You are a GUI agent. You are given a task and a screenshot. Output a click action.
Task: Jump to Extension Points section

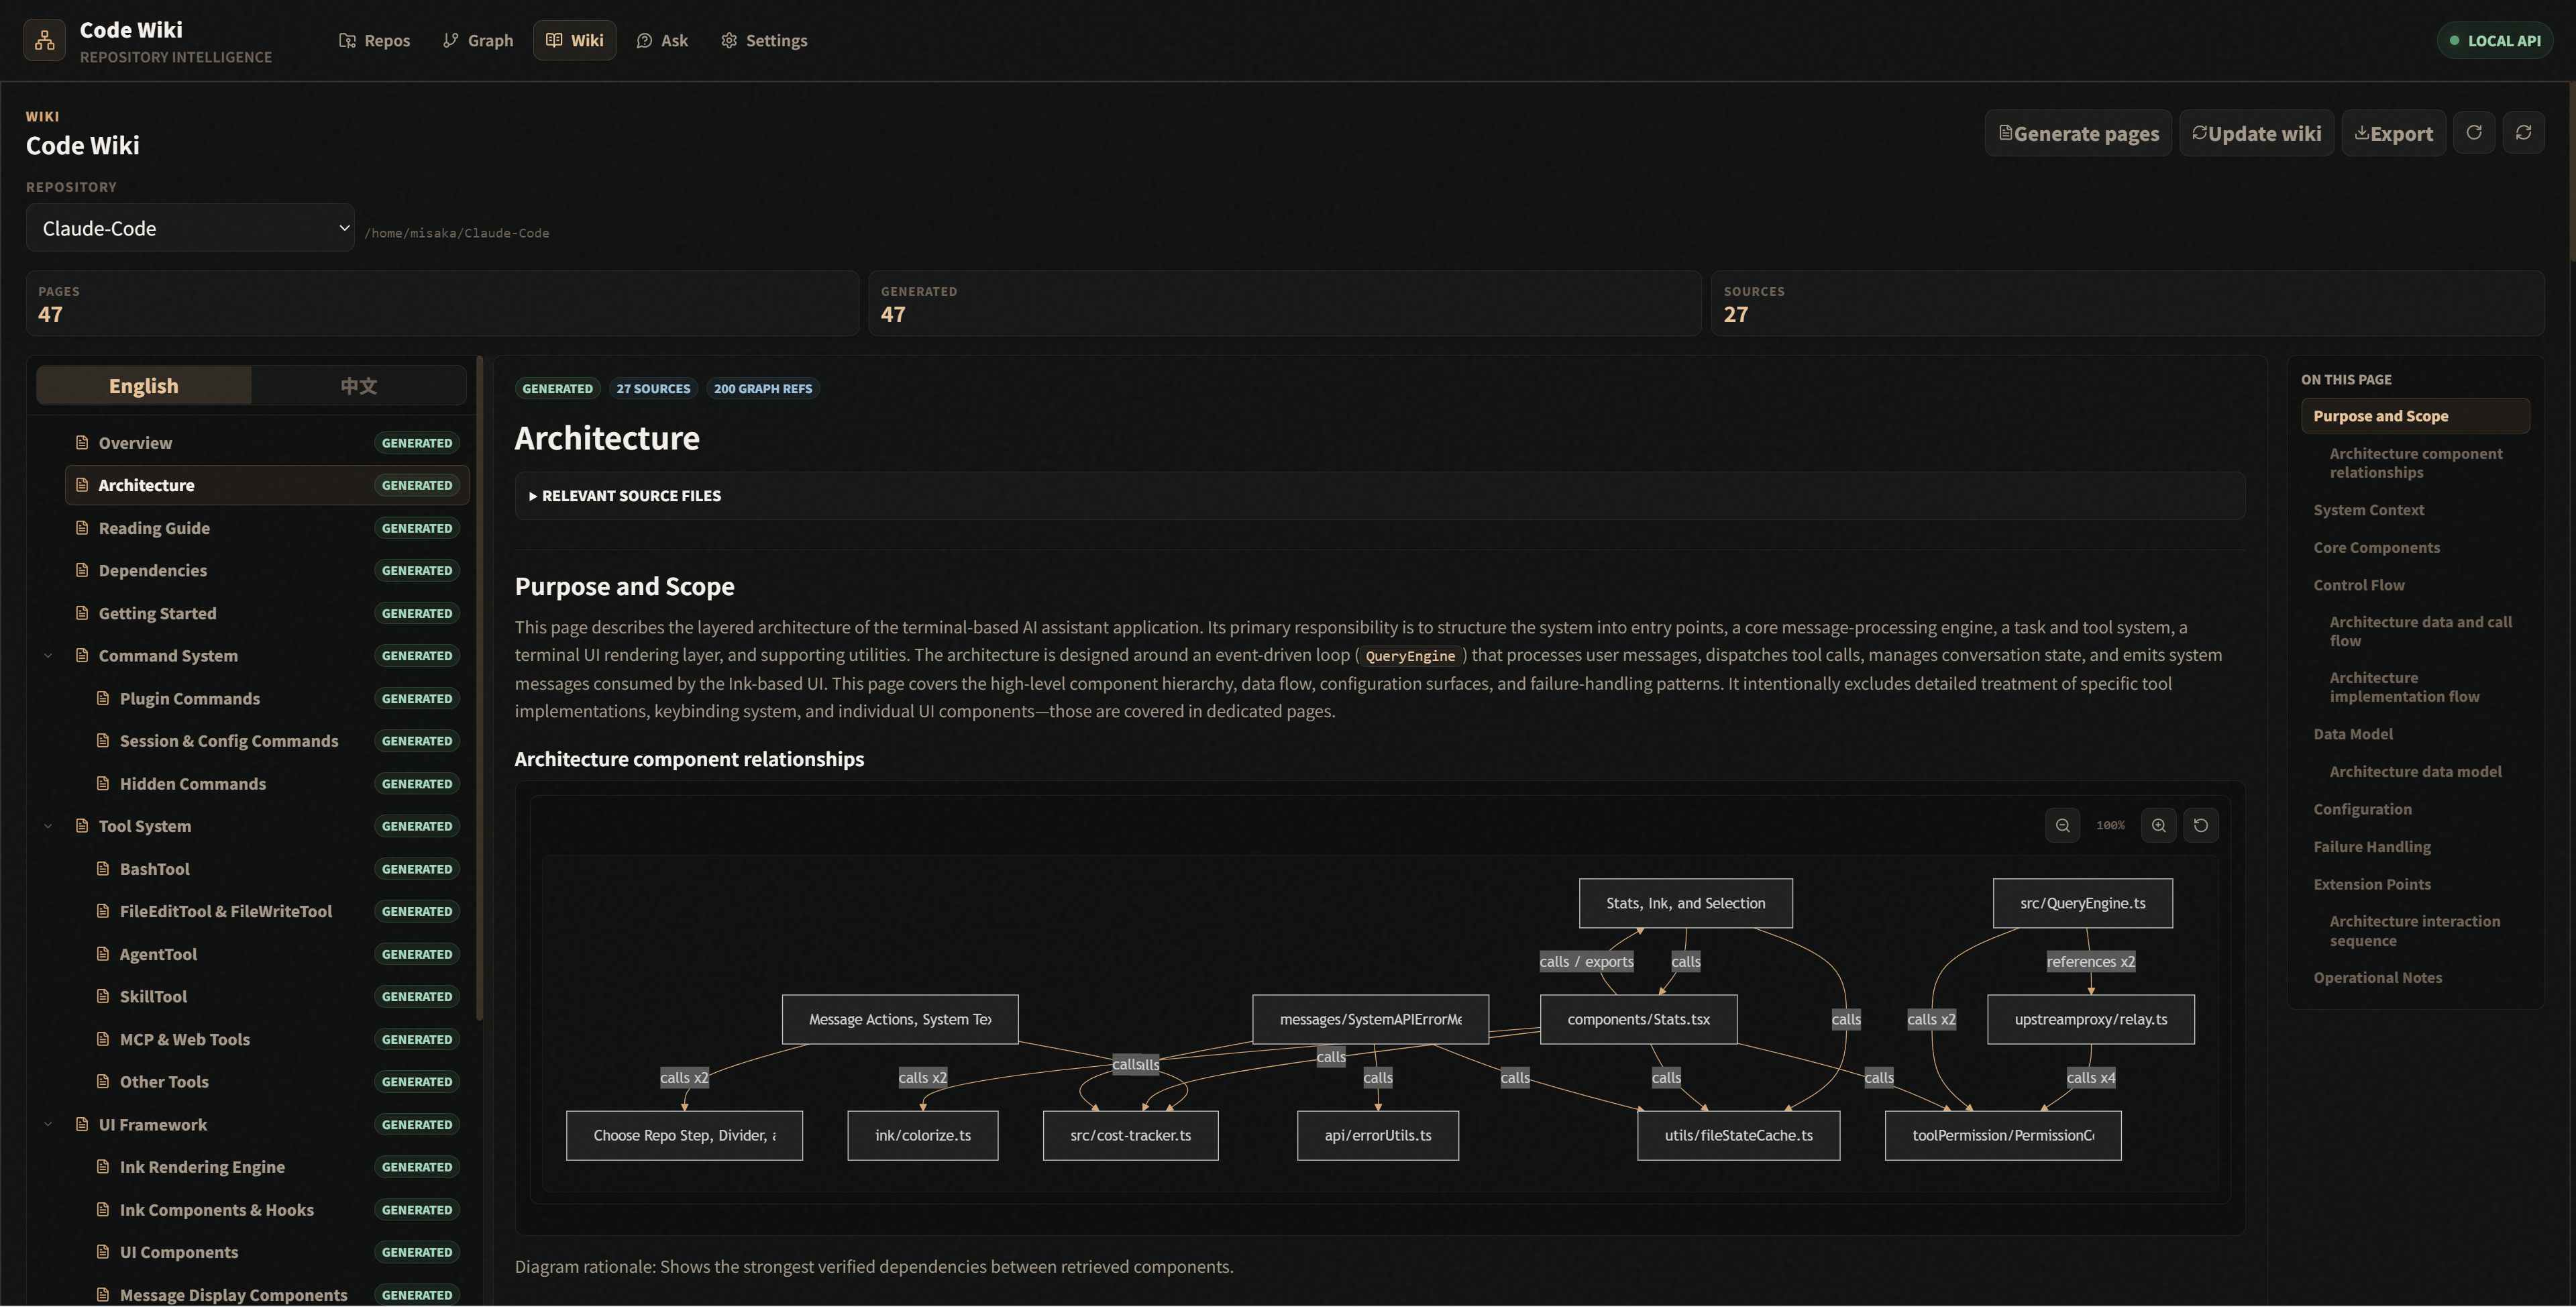(2371, 884)
